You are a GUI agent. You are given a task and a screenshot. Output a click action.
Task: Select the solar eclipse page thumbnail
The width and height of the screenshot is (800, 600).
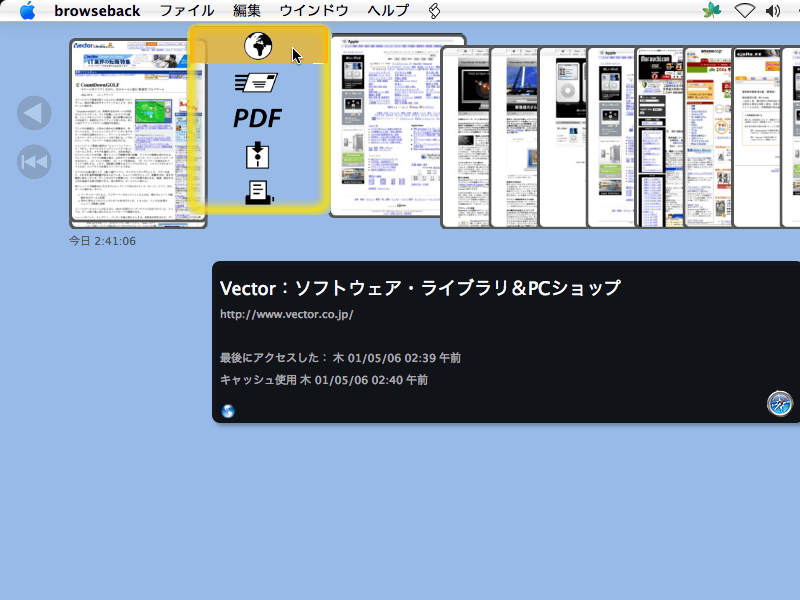[x=466, y=137]
